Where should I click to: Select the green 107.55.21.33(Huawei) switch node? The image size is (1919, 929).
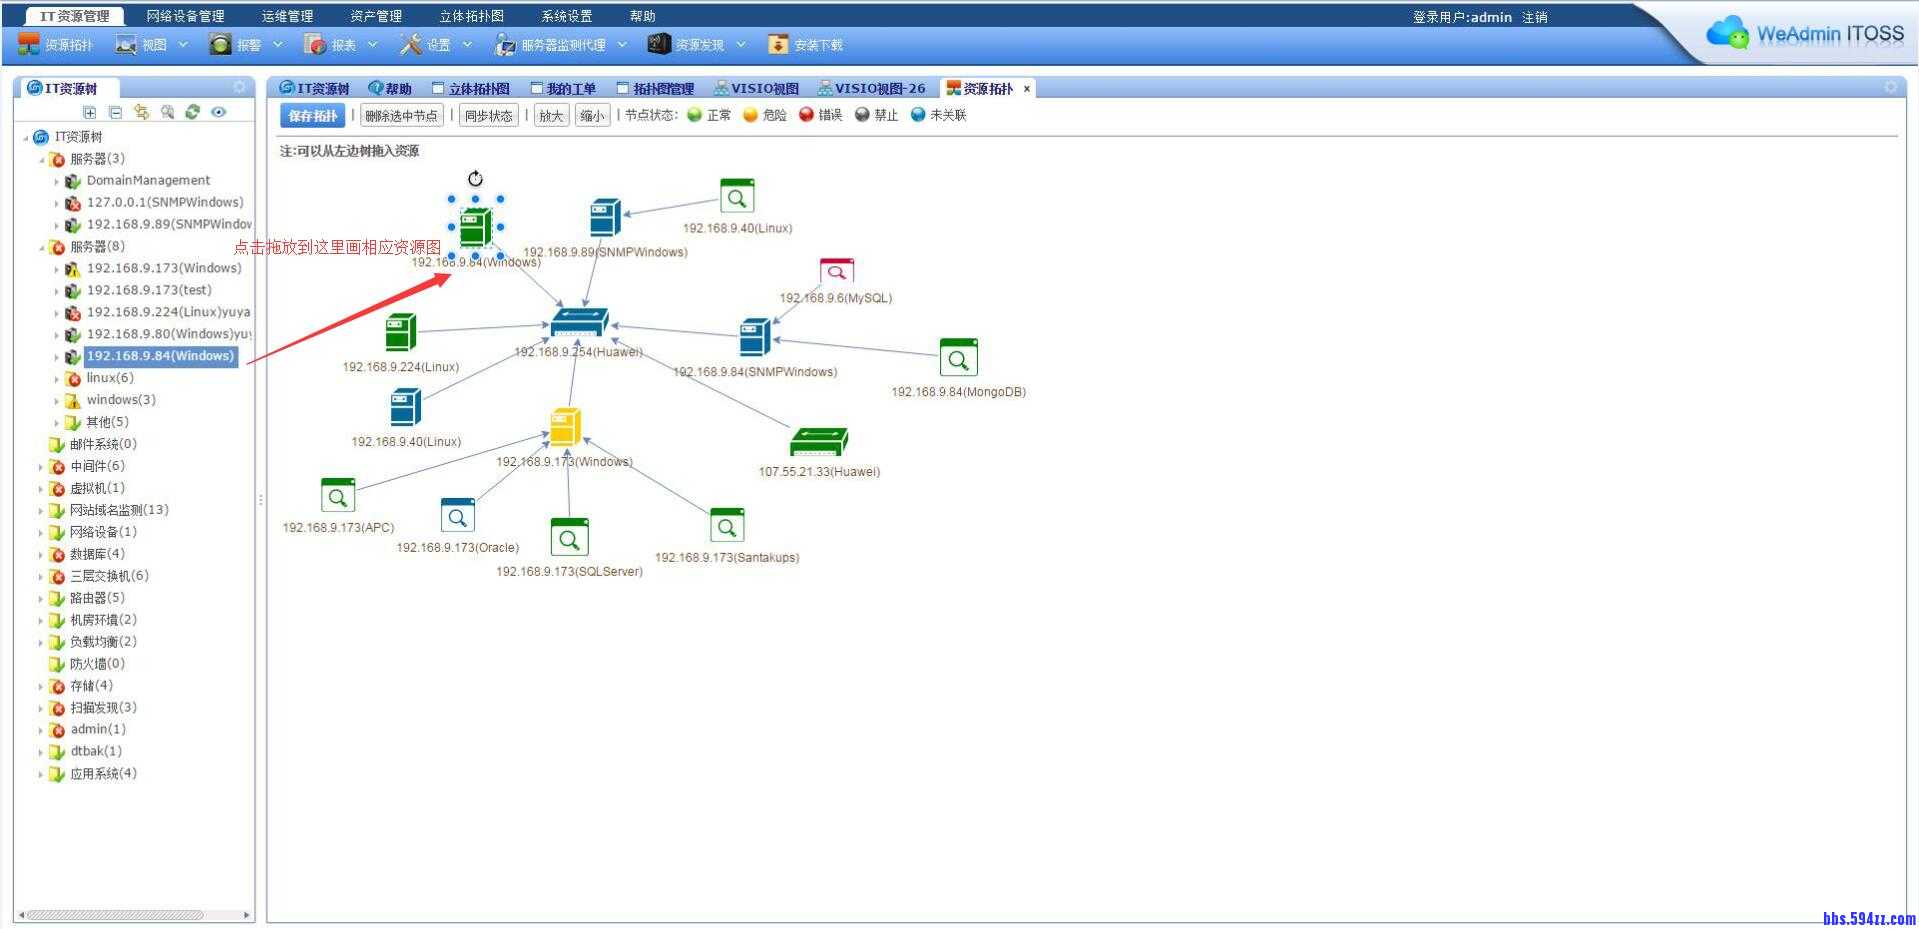[x=818, y=441]
